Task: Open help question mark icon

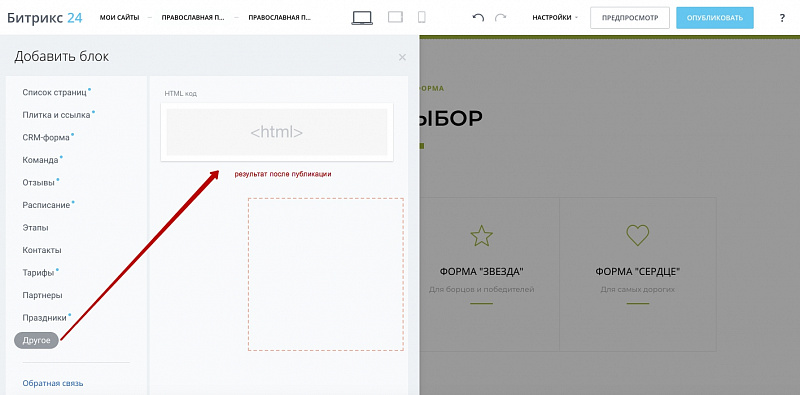Action: tap(782, 18)
